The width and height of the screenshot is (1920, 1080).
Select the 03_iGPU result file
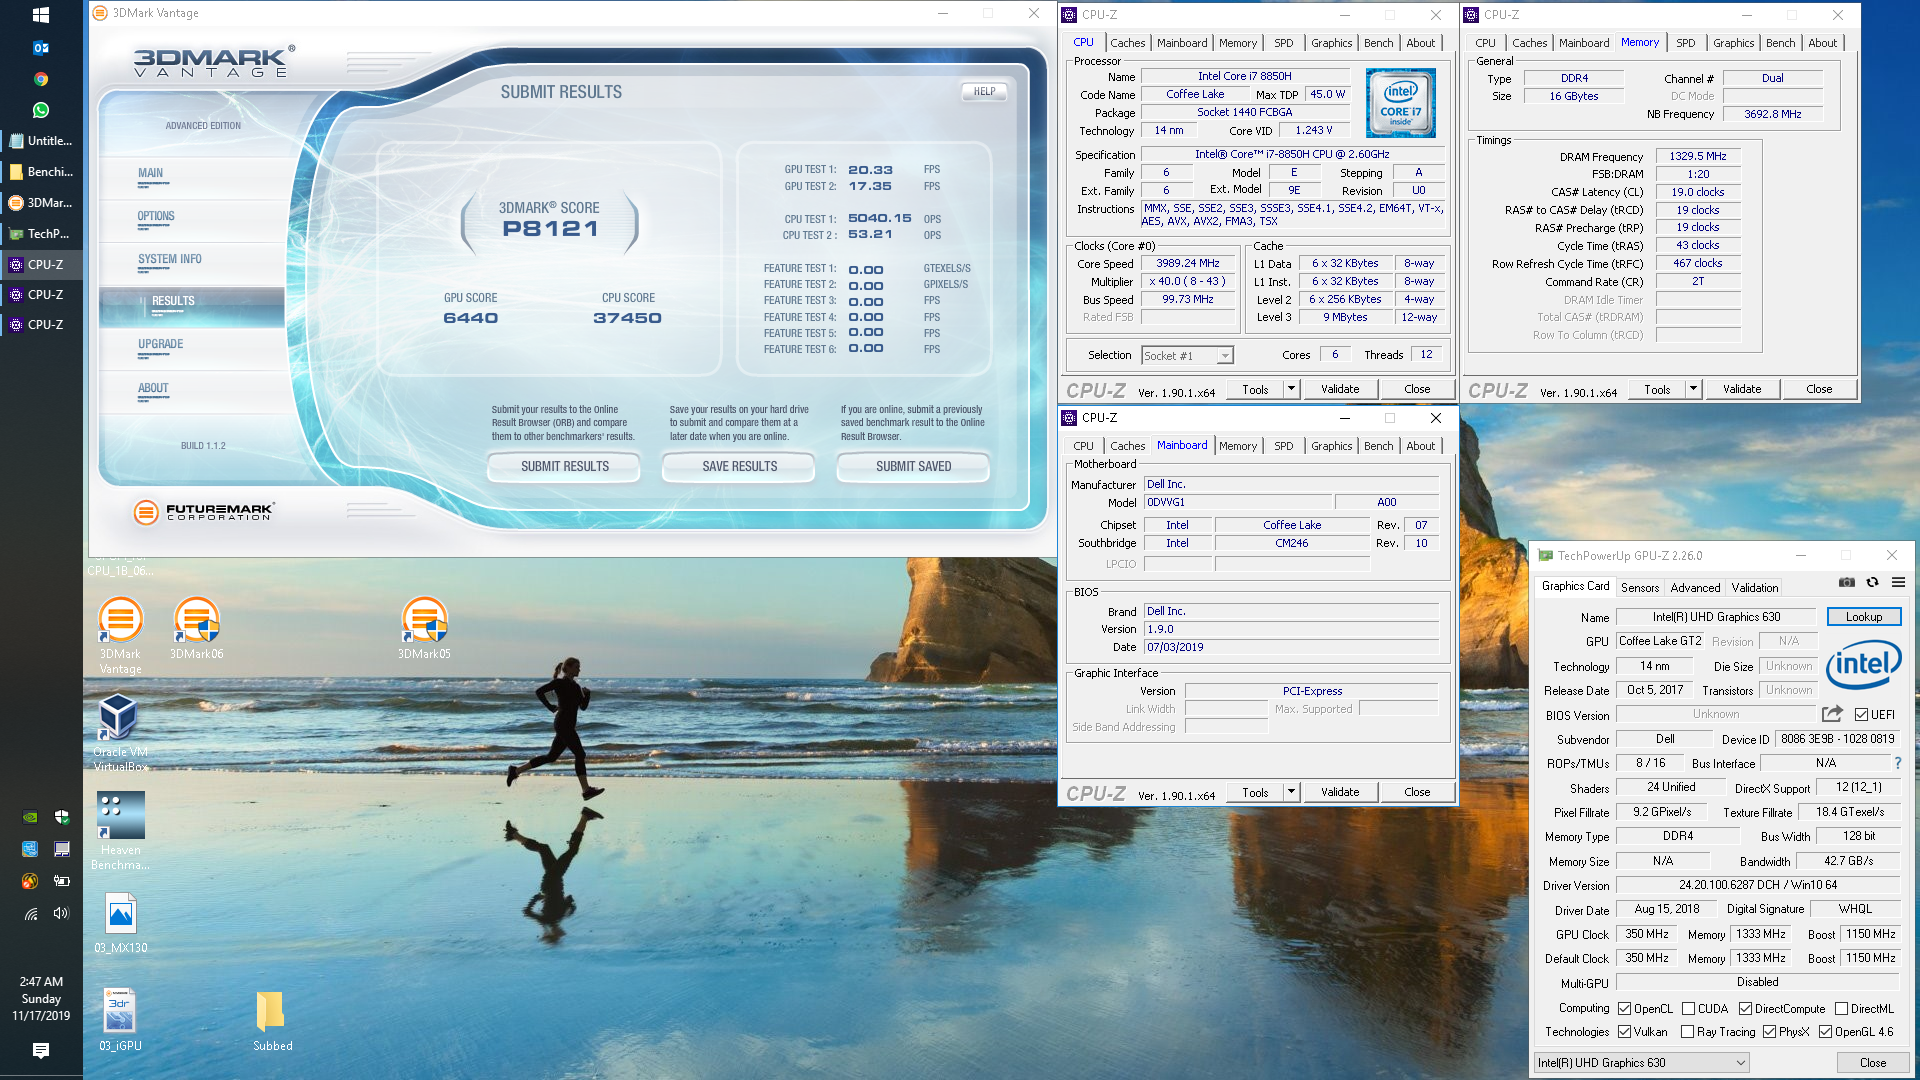pos(120,1020)
